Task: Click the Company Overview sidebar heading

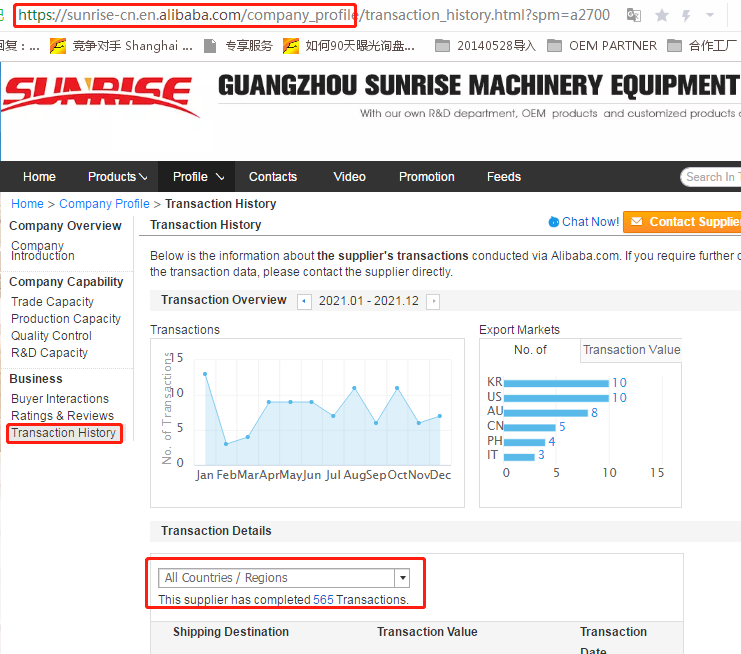Action: pos(65,226)
